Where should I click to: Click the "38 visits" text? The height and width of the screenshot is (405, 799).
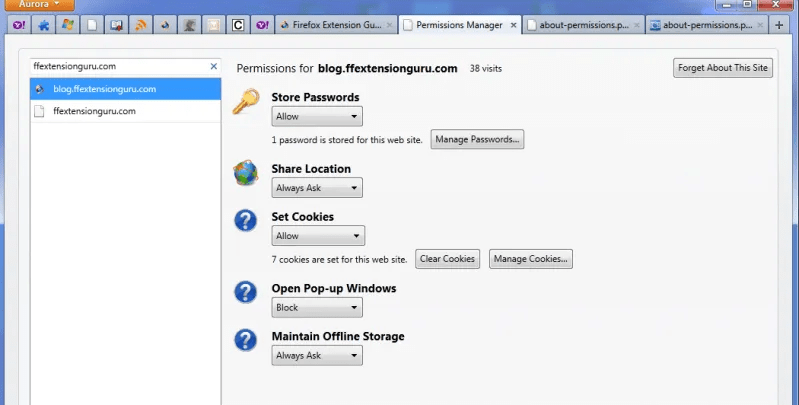click(x=486, y=68)
